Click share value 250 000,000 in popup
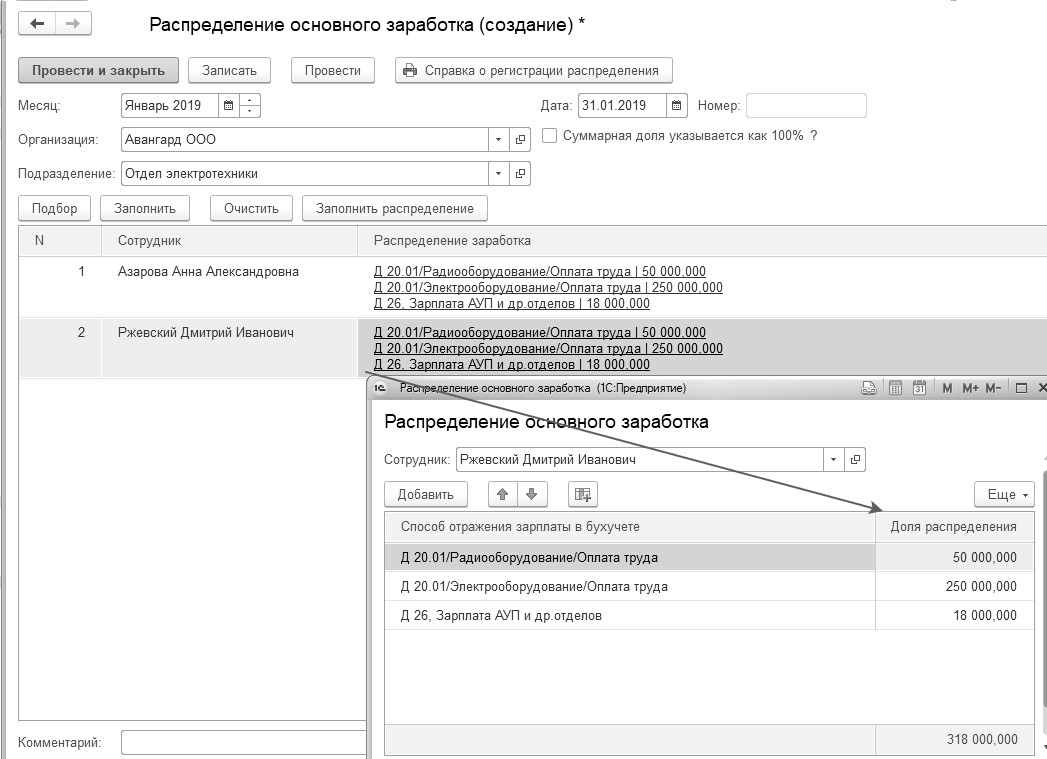1047x759 pixels. pos(981,587)
